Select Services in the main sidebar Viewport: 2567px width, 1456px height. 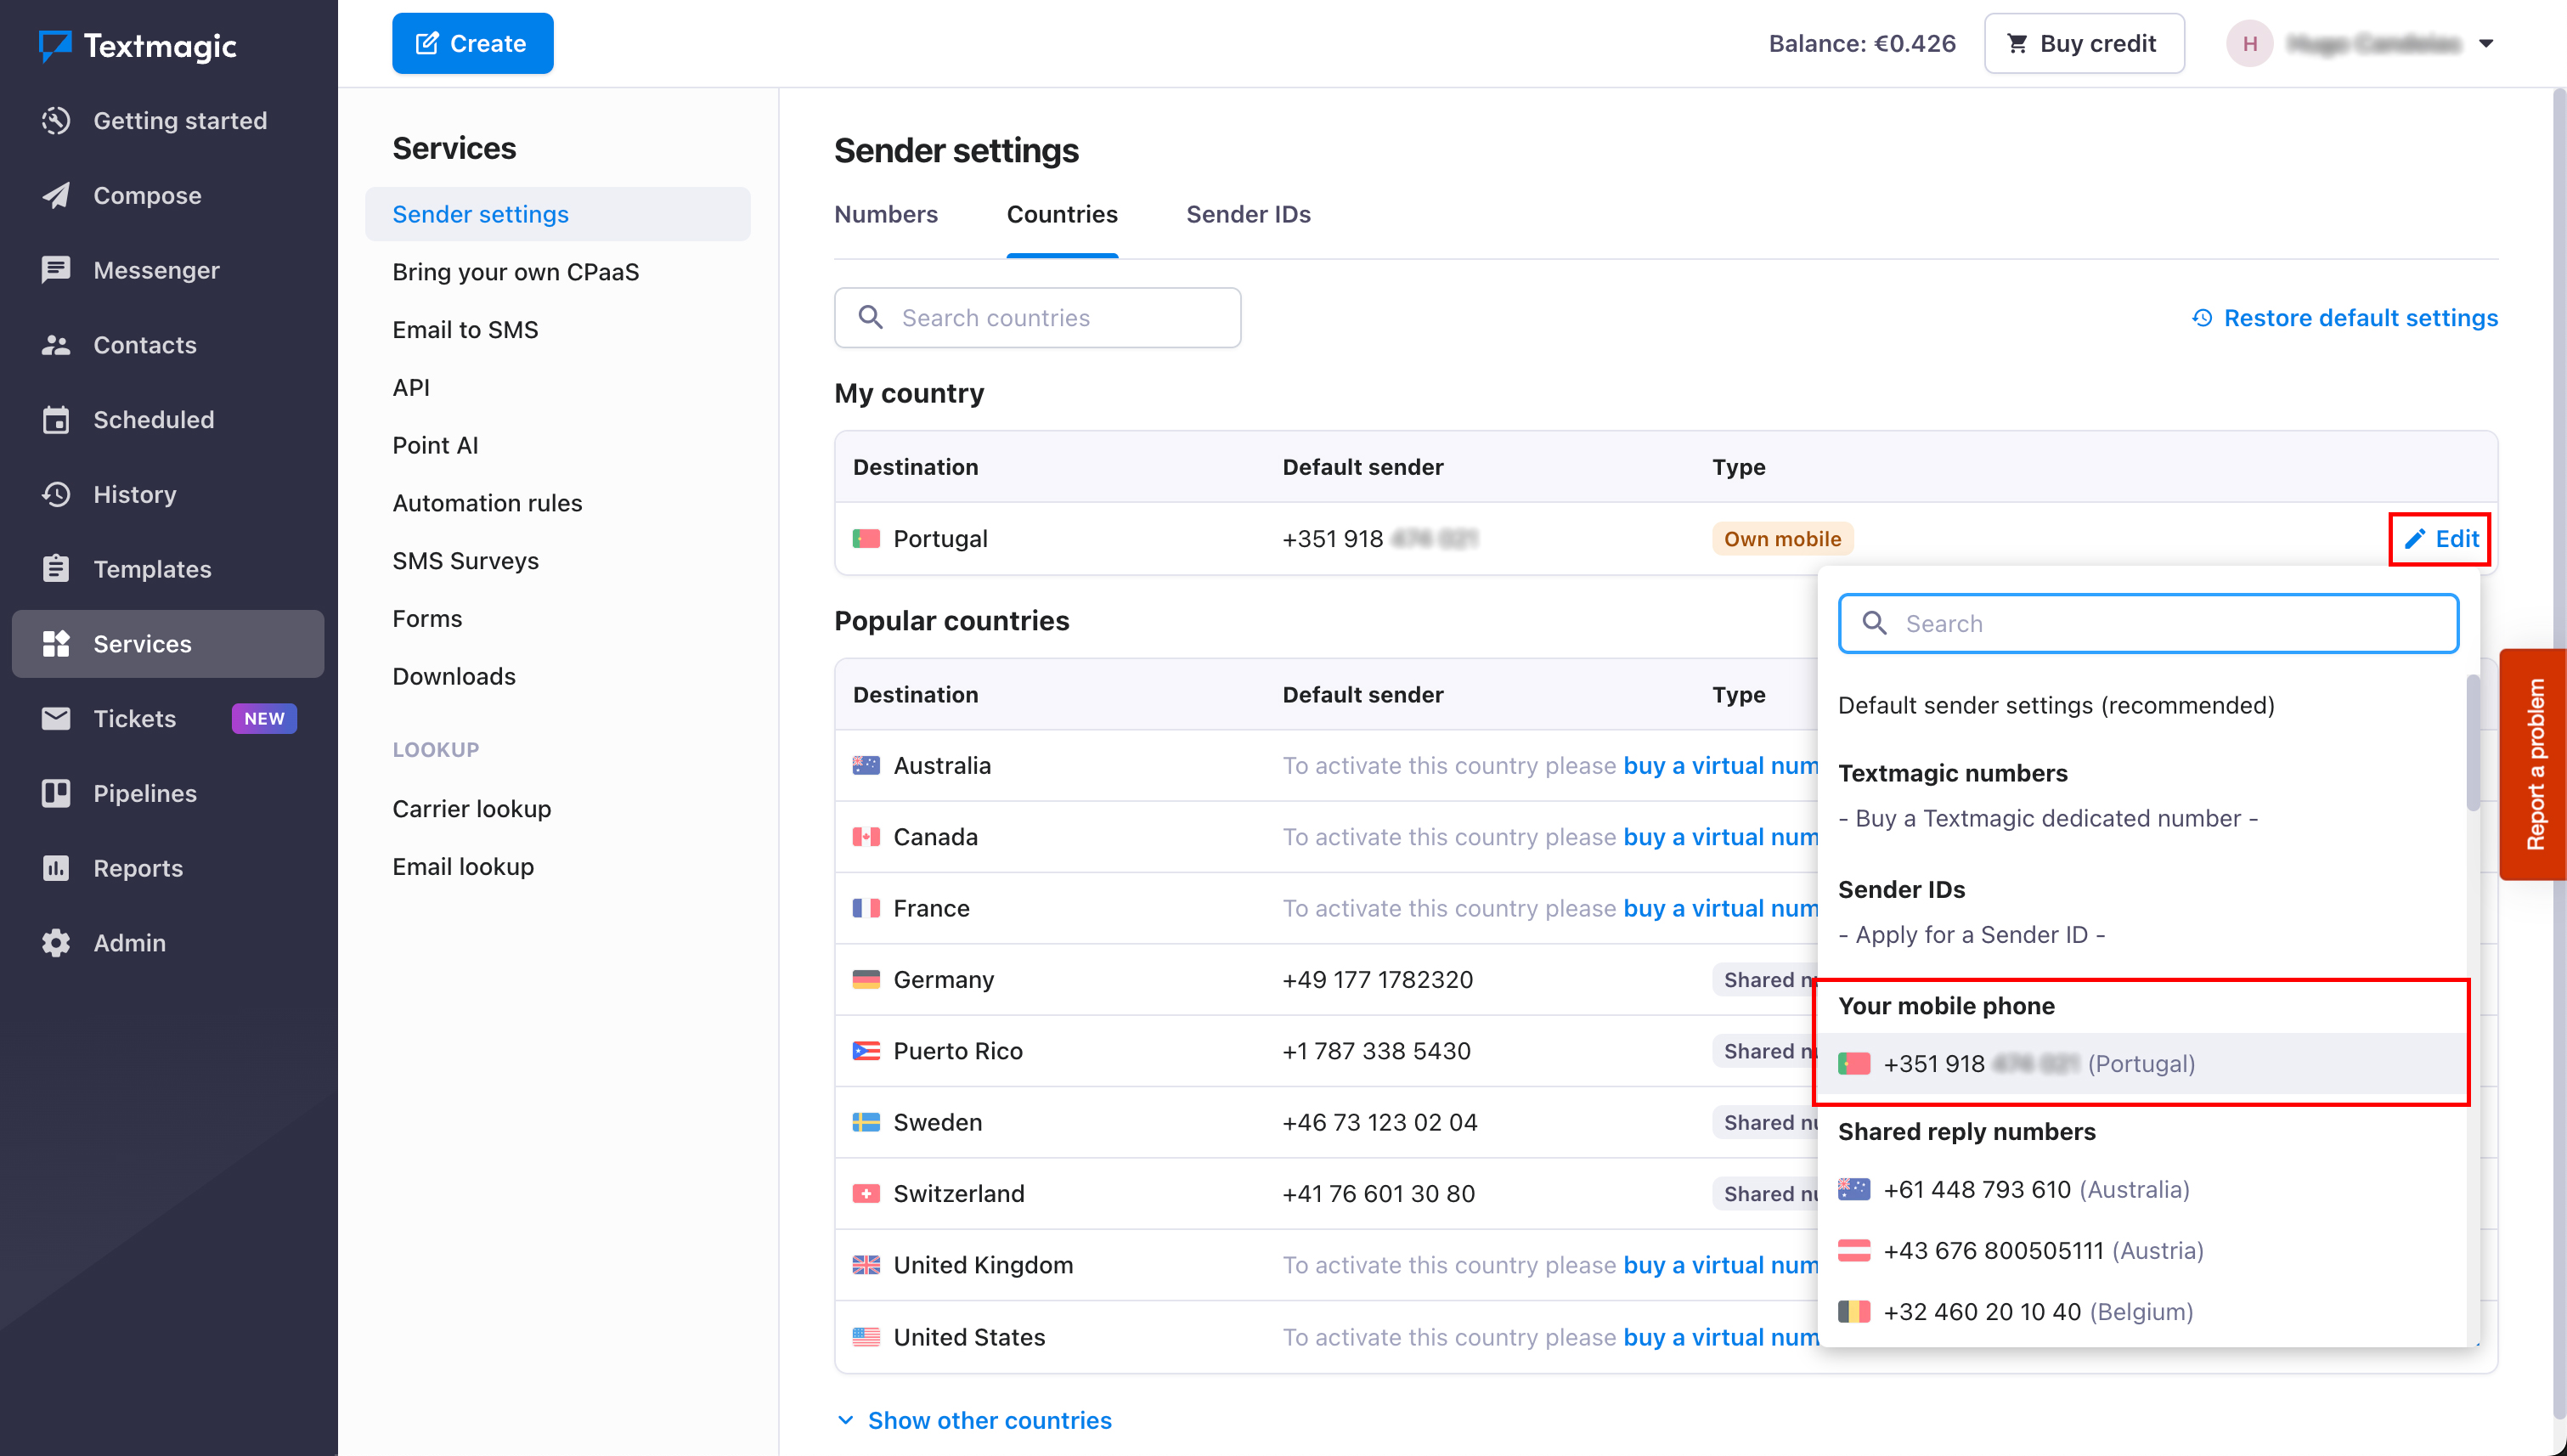tap(168, 644)
